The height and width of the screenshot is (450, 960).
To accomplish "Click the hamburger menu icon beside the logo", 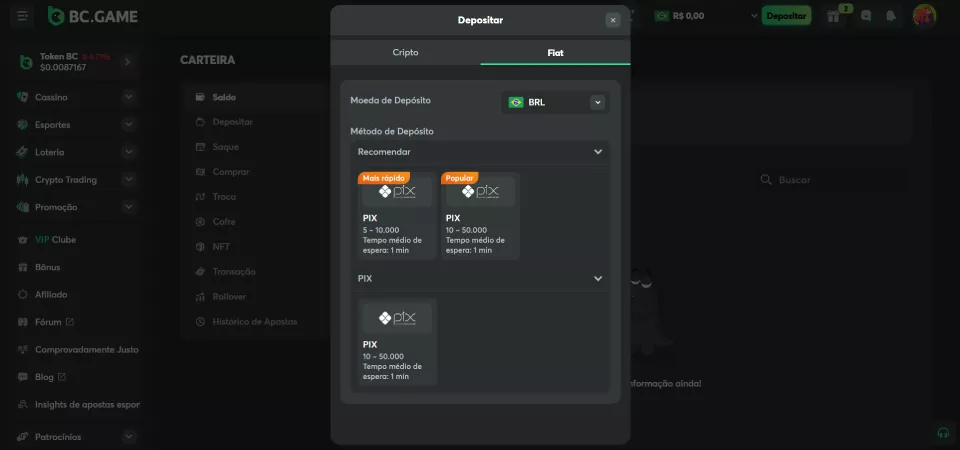I will coord(23,16).
